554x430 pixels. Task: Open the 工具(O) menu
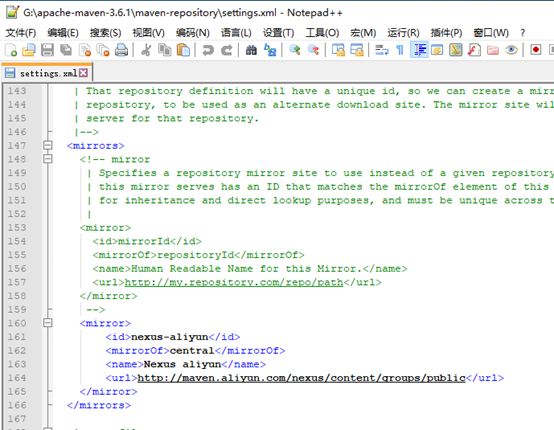[x=322, y=33]
